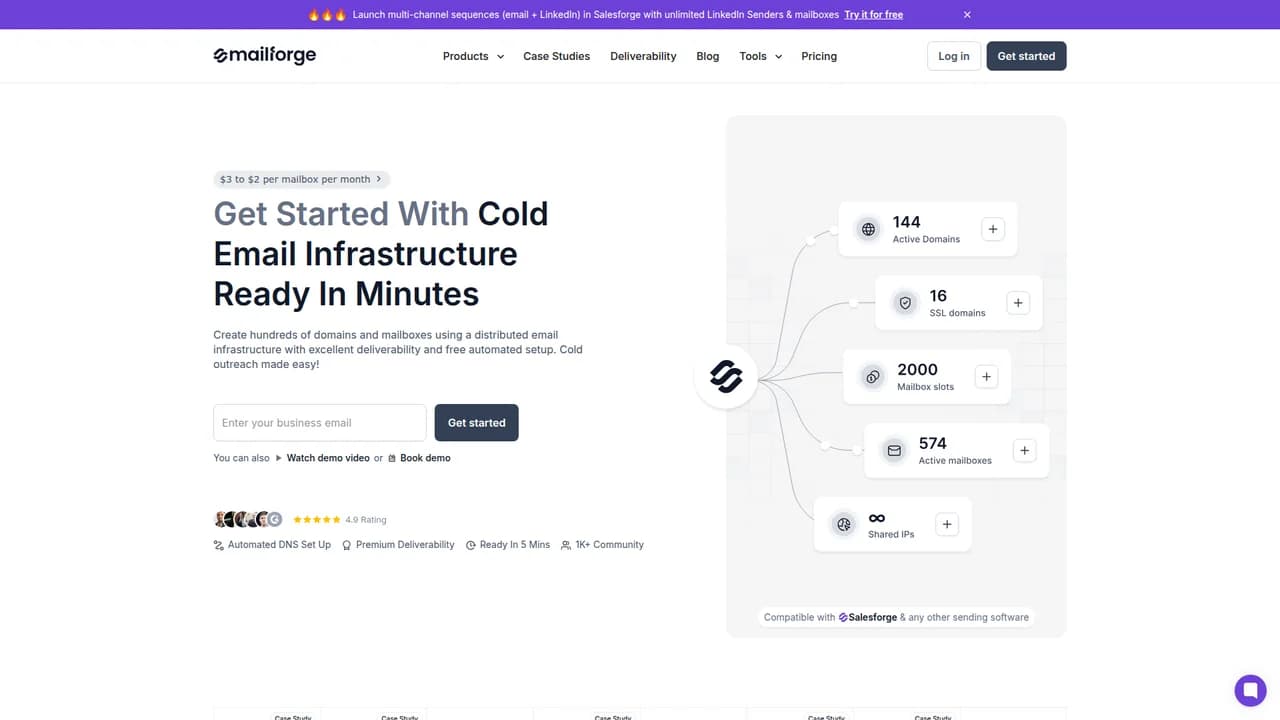Add Active Domains with the plus button
This screenshot has width=1280, height=720.
pos(993,229)
